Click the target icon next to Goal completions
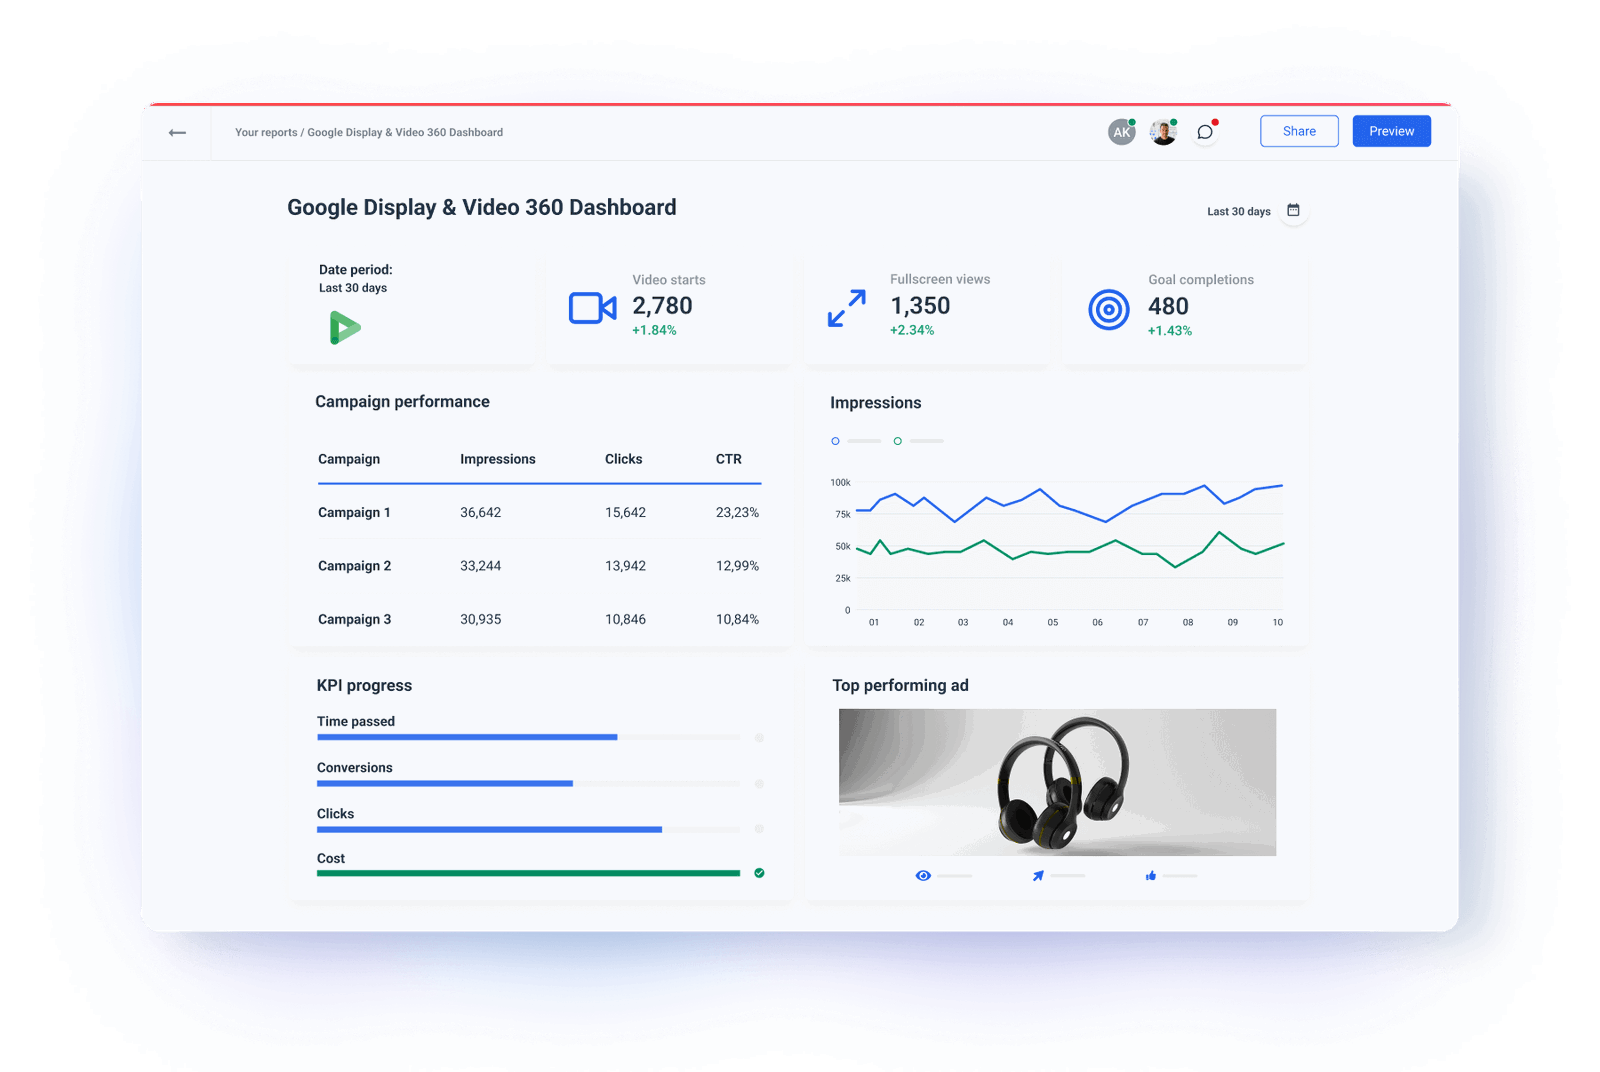 coord(1108,308)
